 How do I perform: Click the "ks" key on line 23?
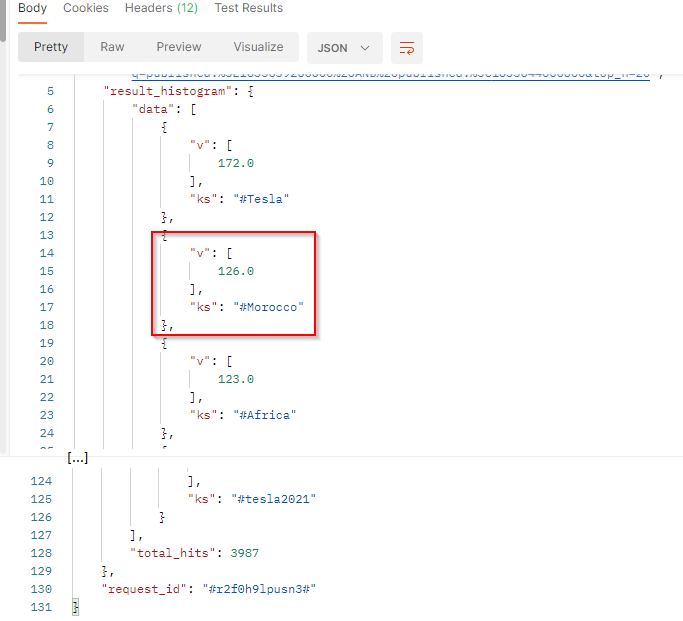pyautogui.click(x=203, y=415)
